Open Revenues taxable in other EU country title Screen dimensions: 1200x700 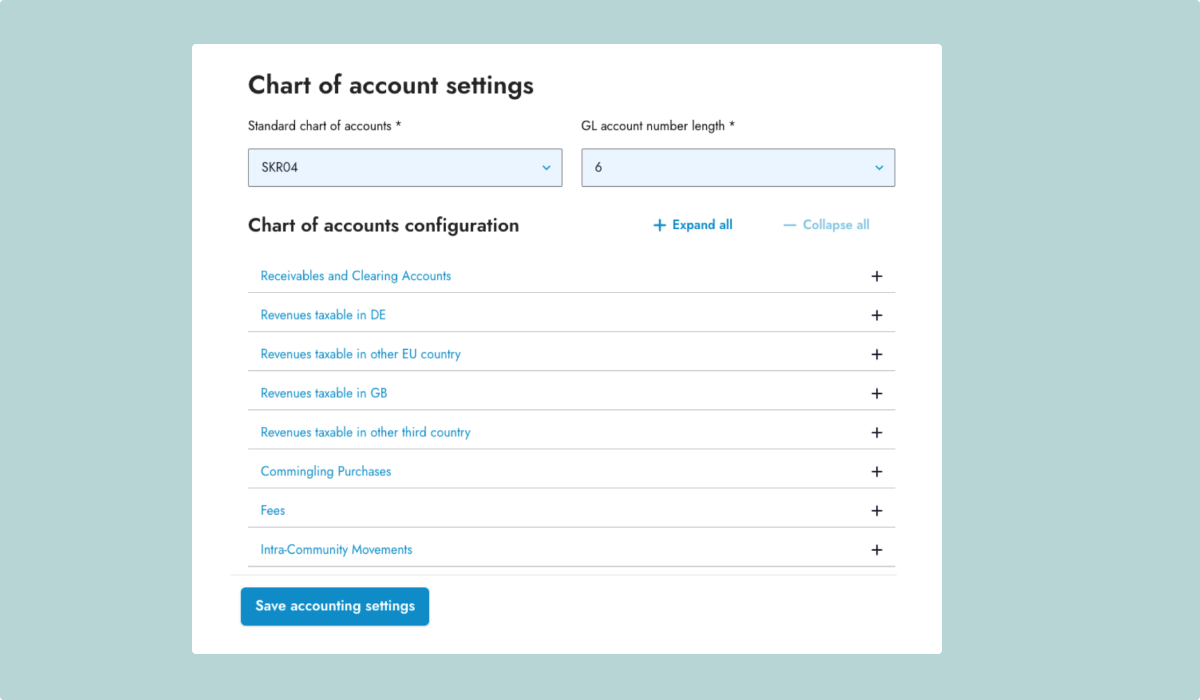coord(360,354)
